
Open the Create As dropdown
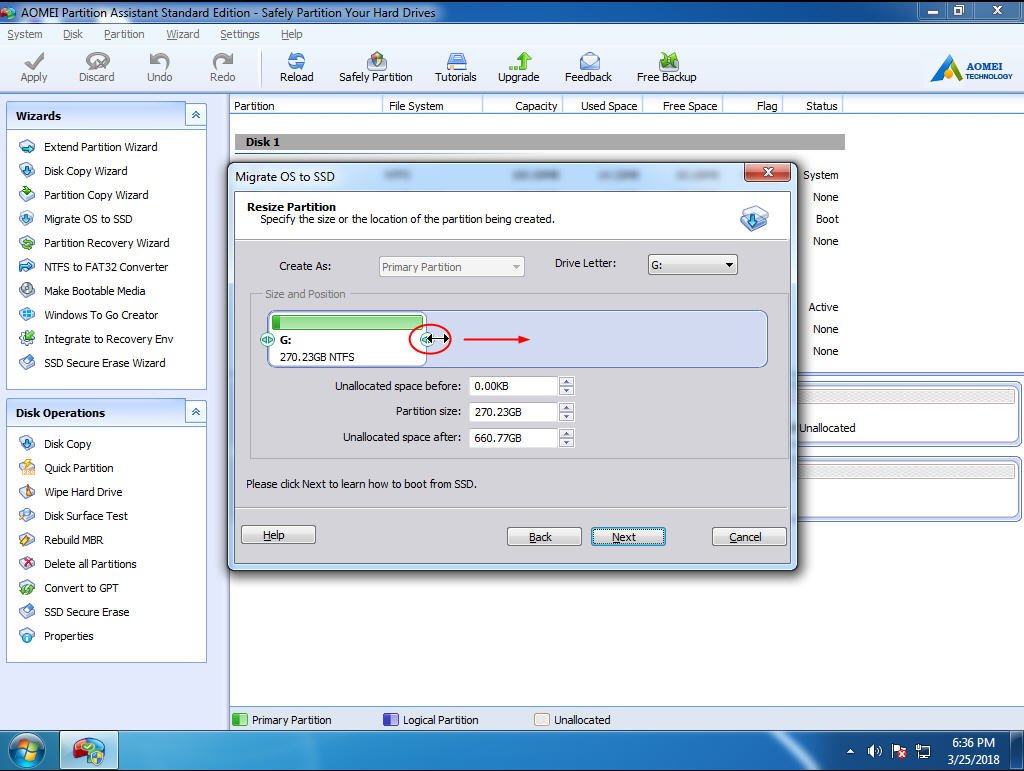451,267
